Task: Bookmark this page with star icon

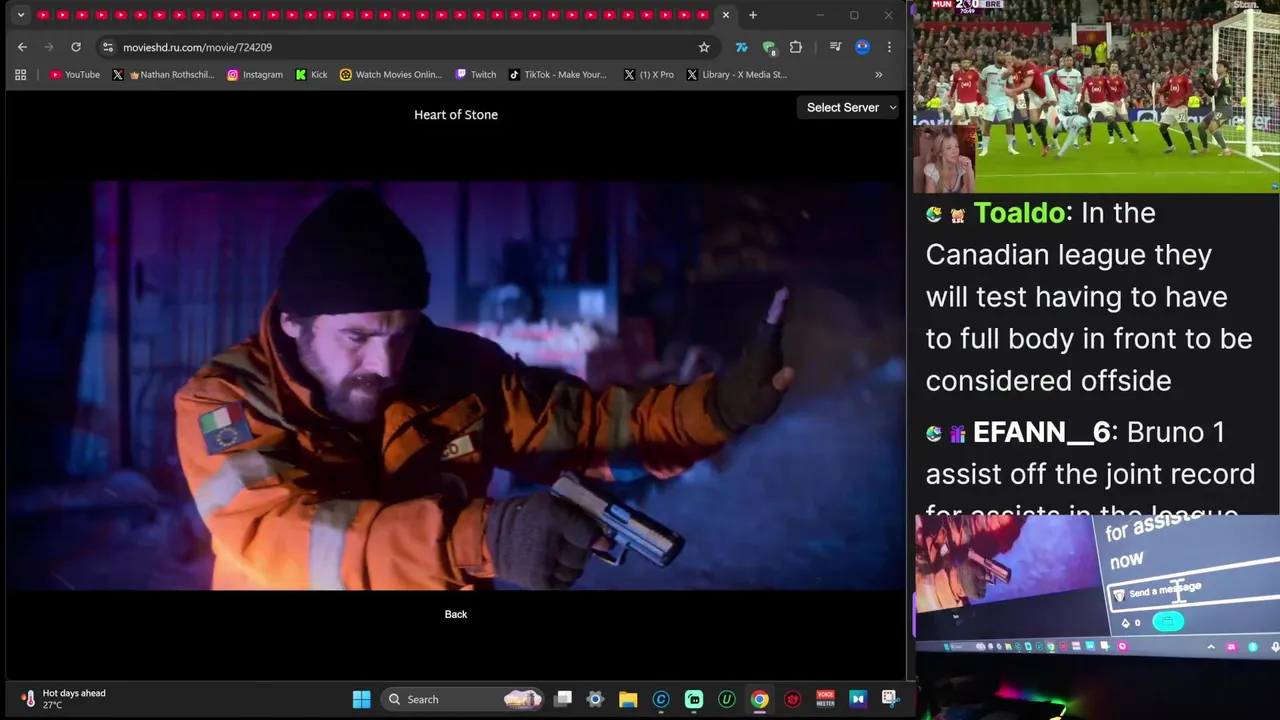Action: (704, 47)
